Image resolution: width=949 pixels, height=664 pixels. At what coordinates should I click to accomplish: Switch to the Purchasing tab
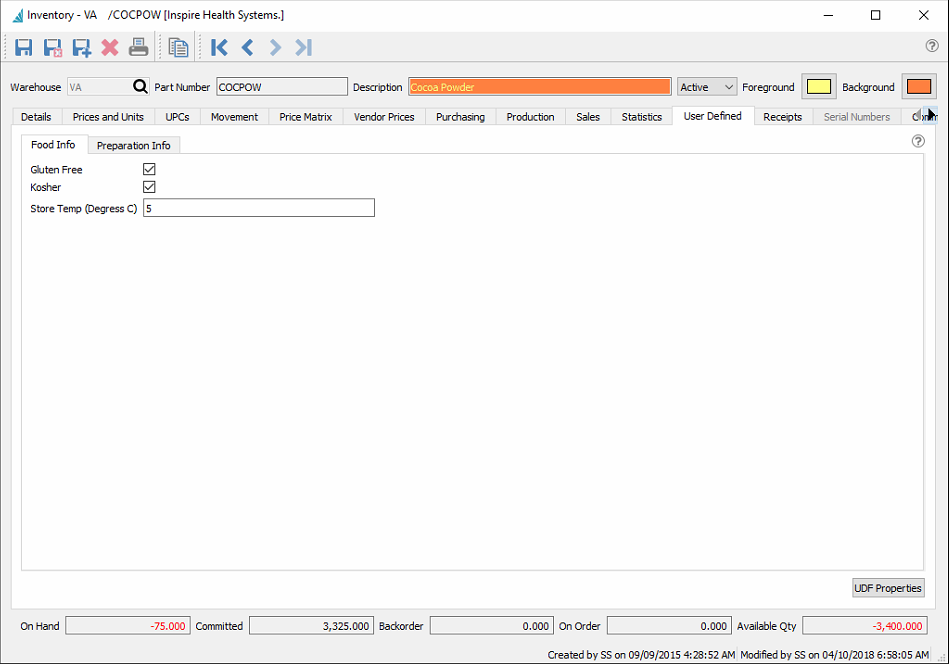pos(461,117)
